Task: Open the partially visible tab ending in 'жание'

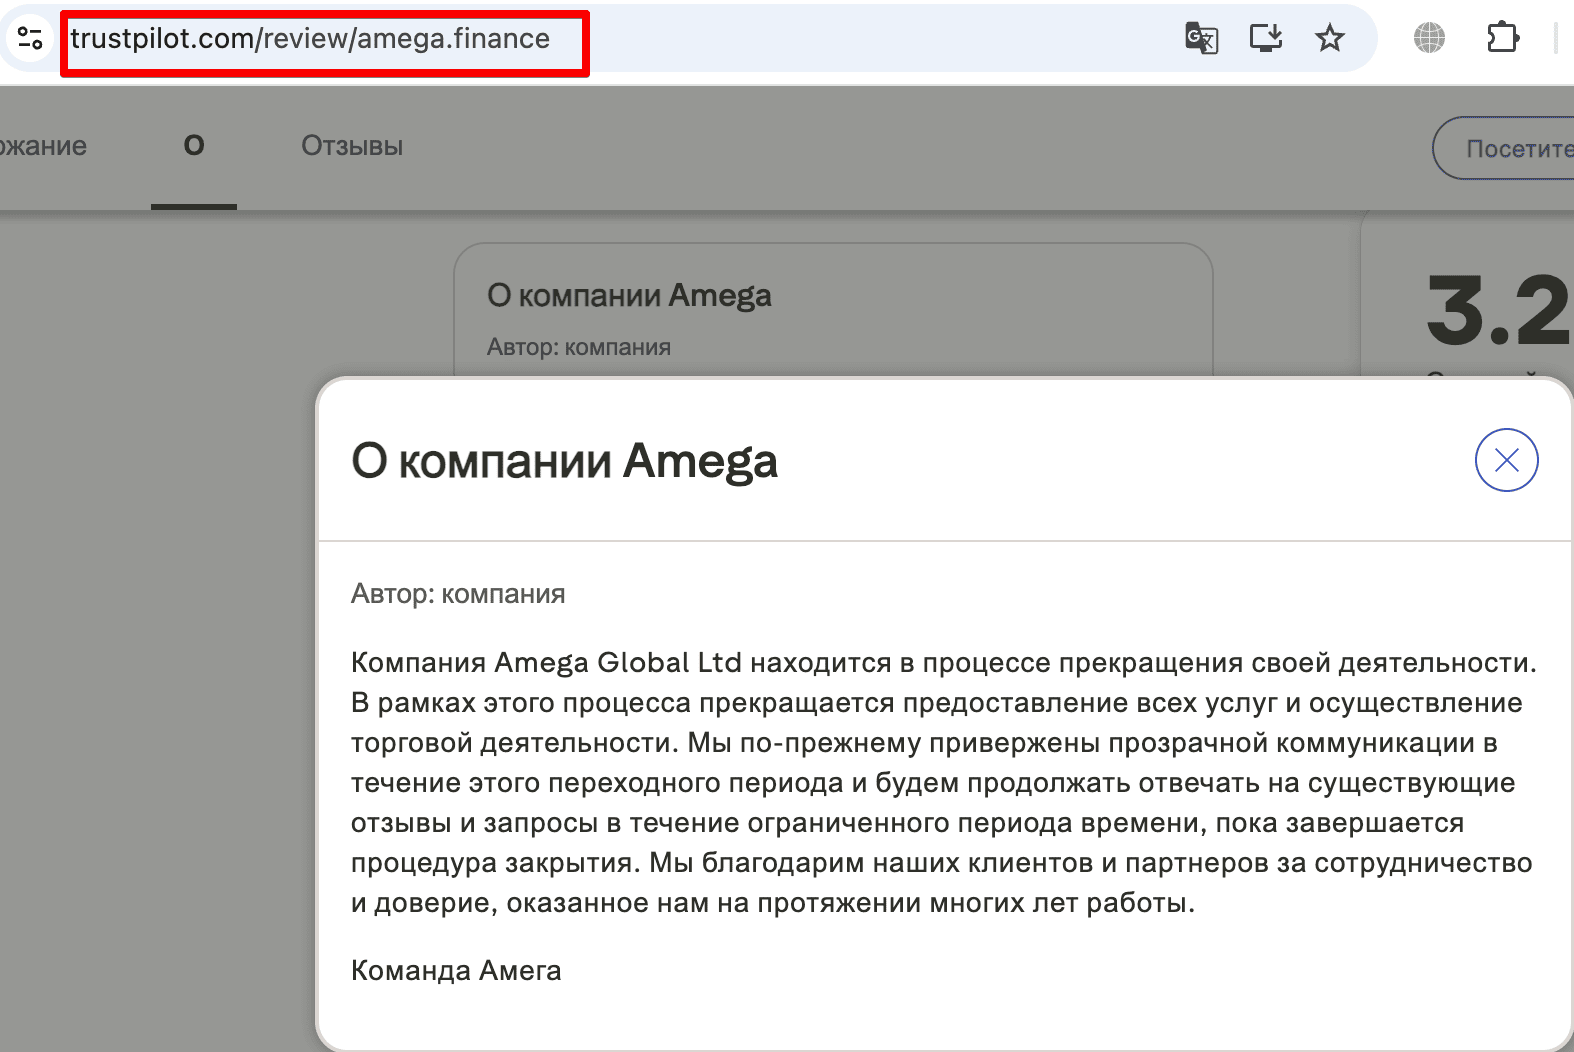Action: pyautogui.click(x=43, y=146)
